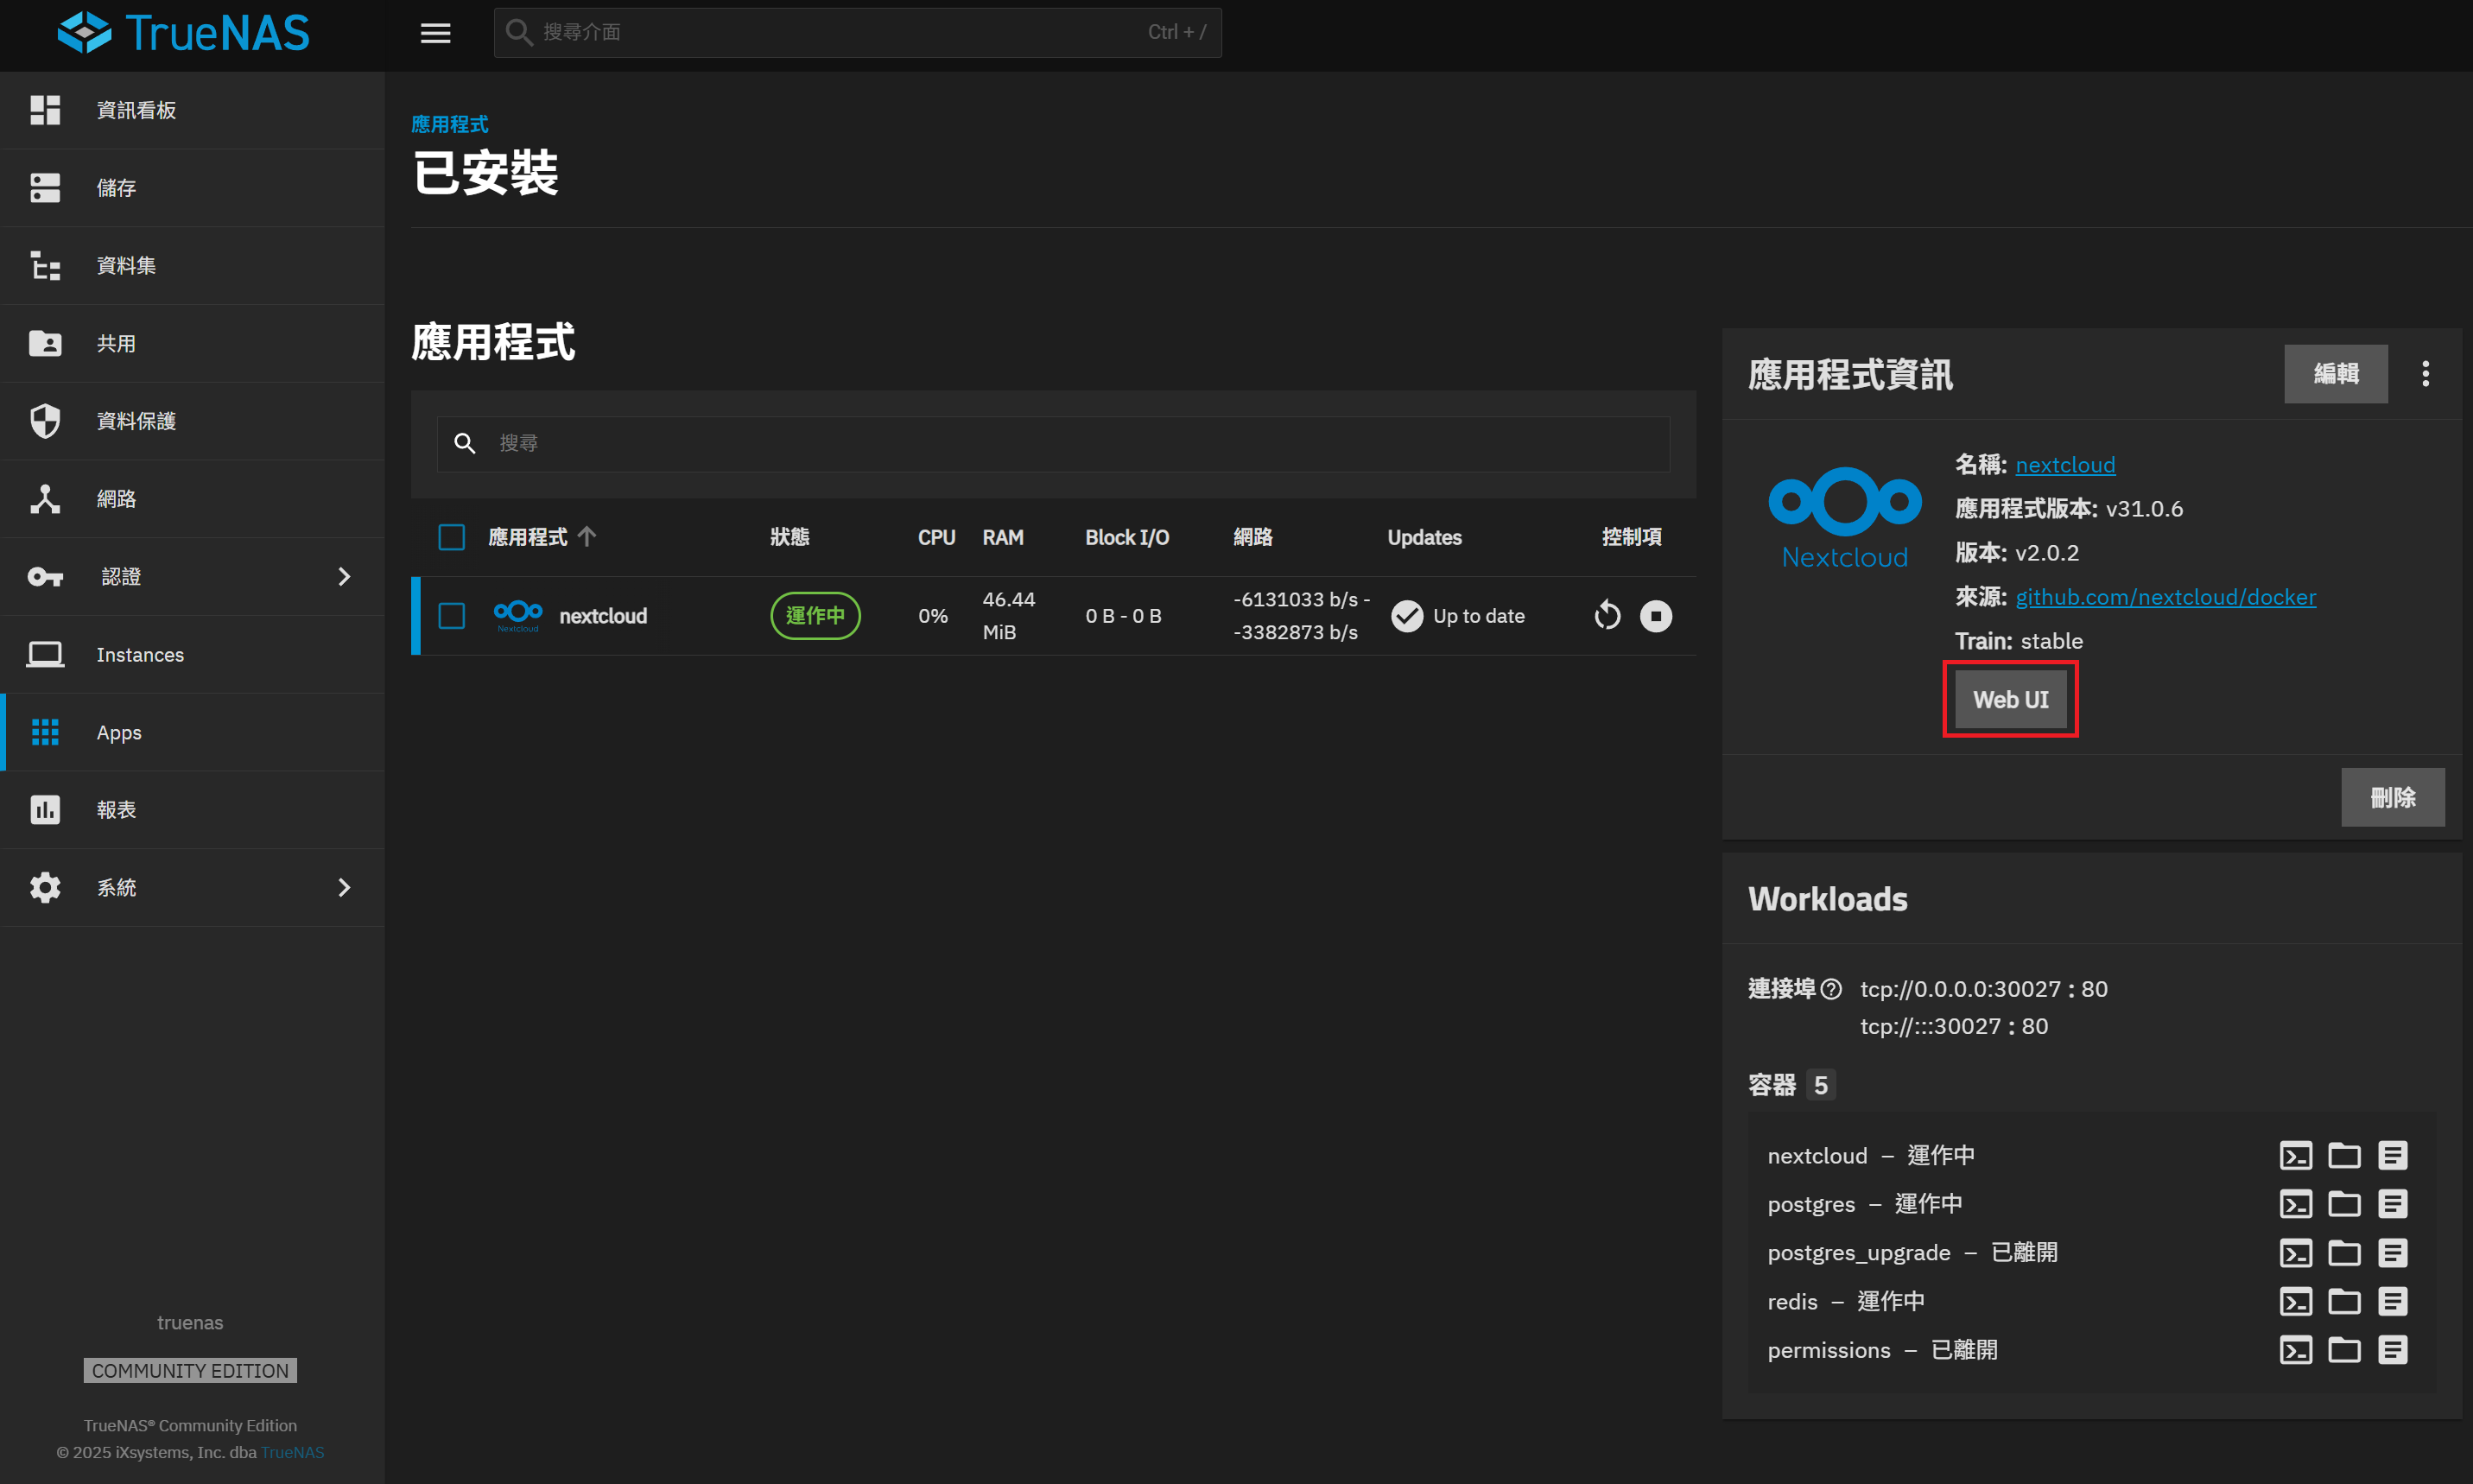Click tcp://0.0.0.0:30027 : 80 port text
The image size is (2473, 1484).
1983,989
